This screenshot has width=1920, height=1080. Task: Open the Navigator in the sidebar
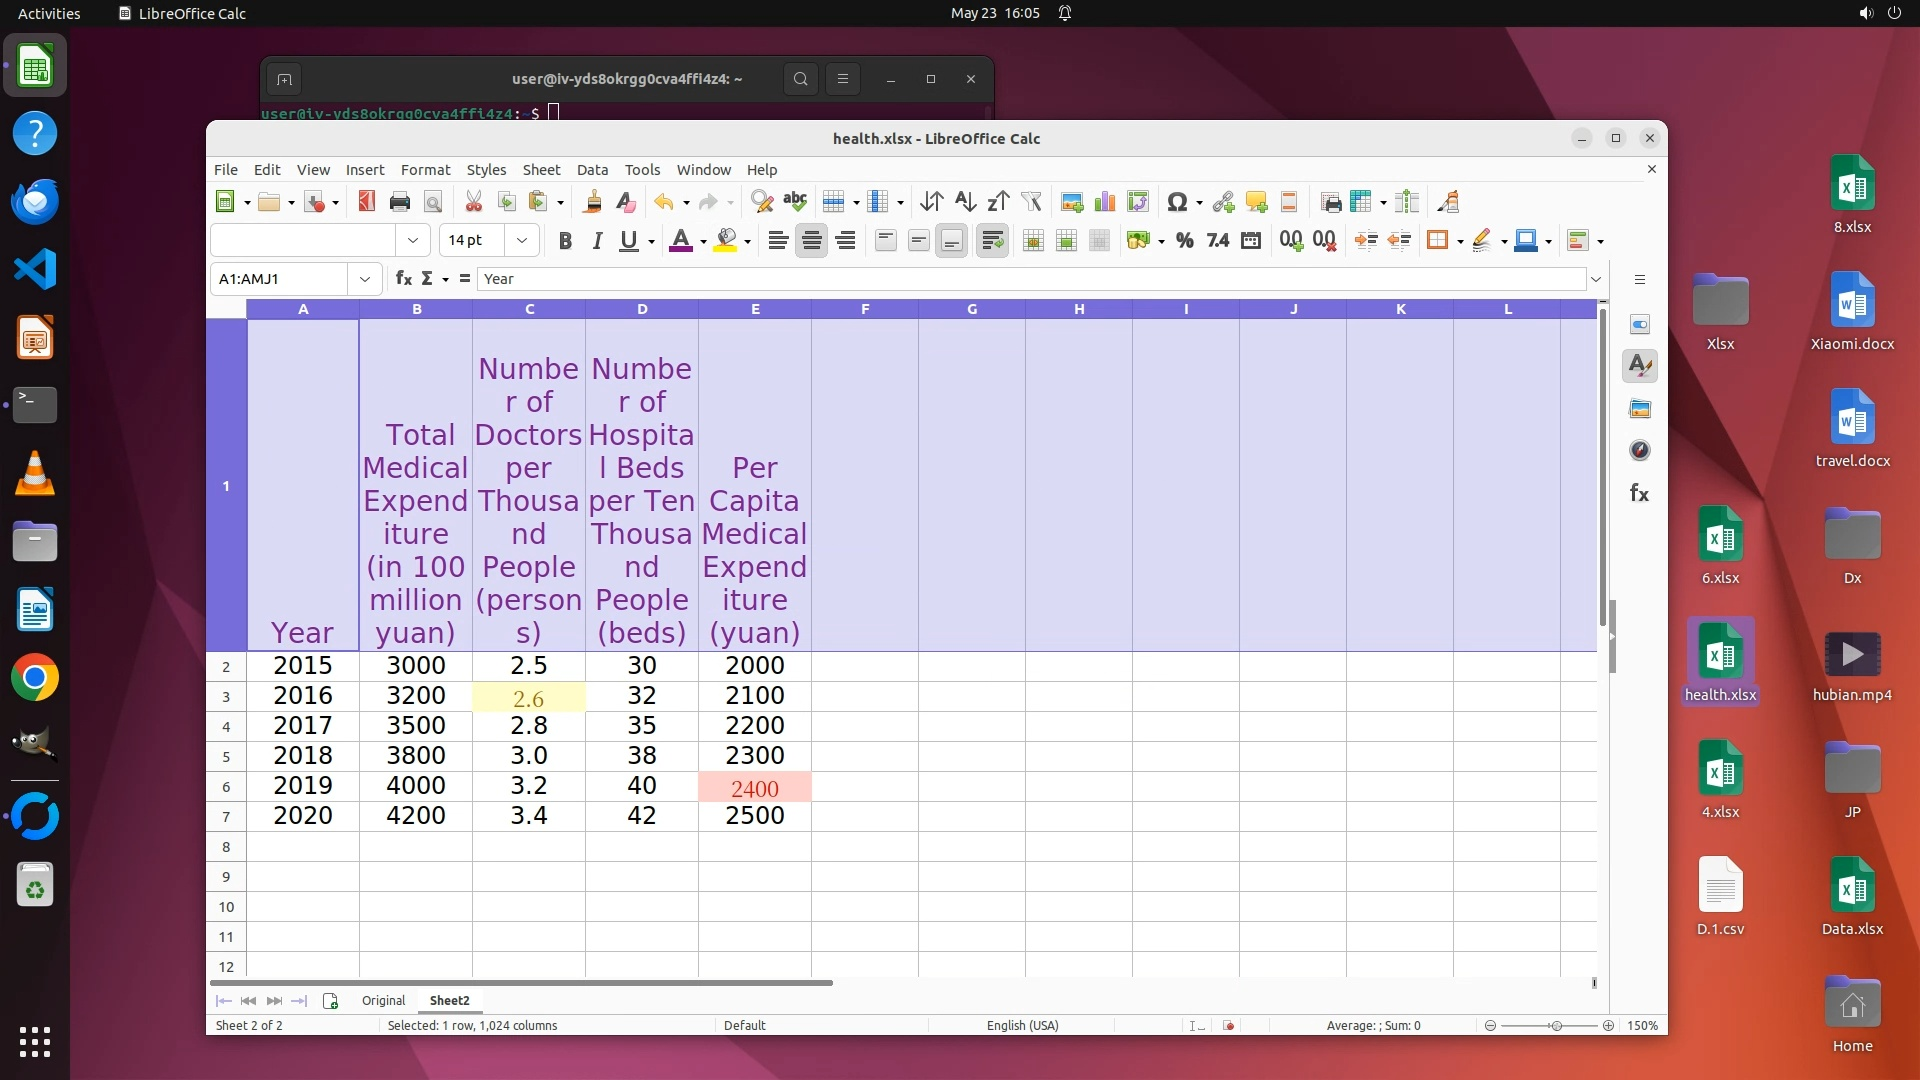click(1640, 451)
